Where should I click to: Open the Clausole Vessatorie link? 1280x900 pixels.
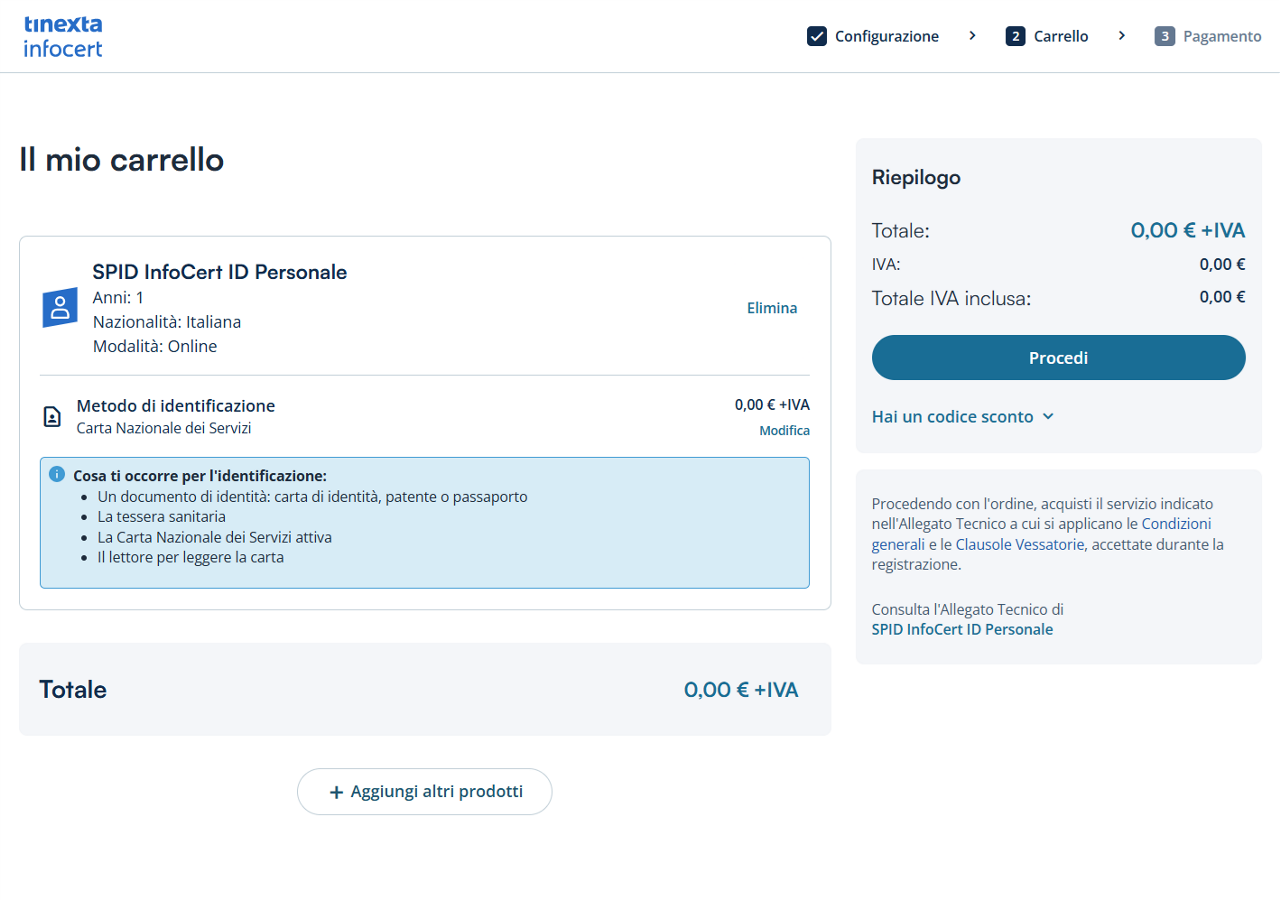[x=1021, y=545]
